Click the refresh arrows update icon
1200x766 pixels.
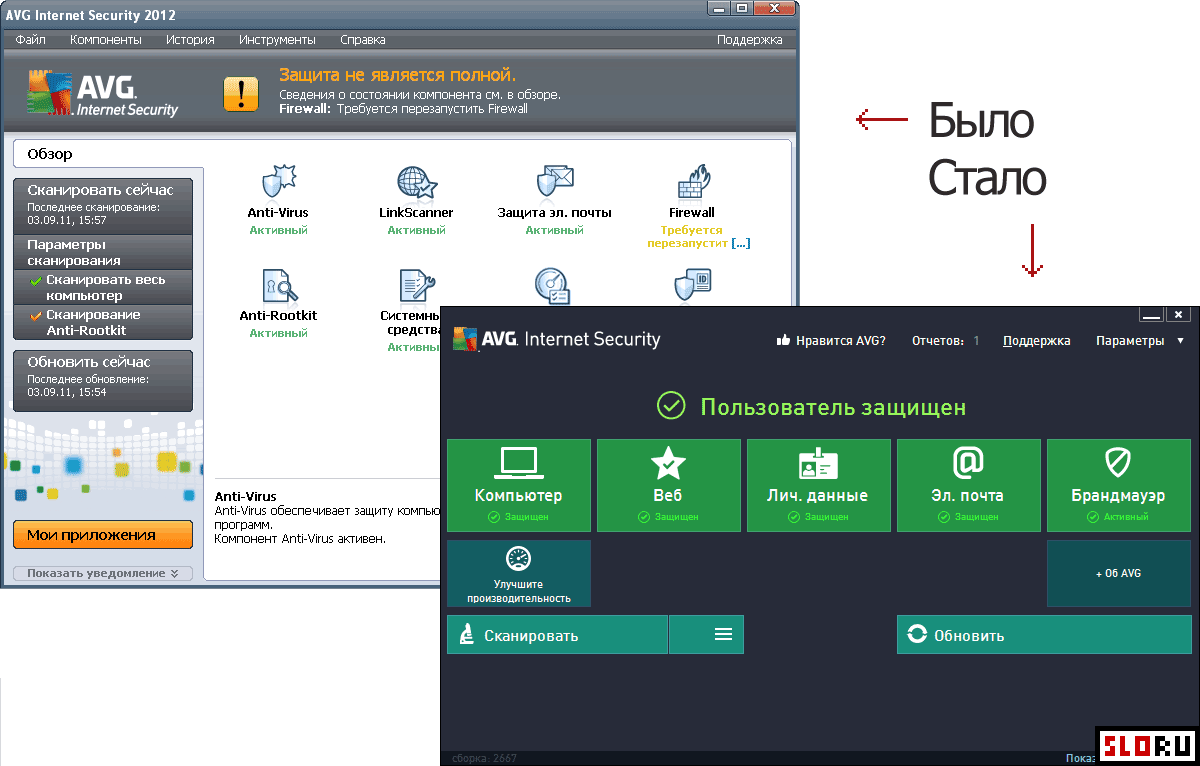click(916, 635)
